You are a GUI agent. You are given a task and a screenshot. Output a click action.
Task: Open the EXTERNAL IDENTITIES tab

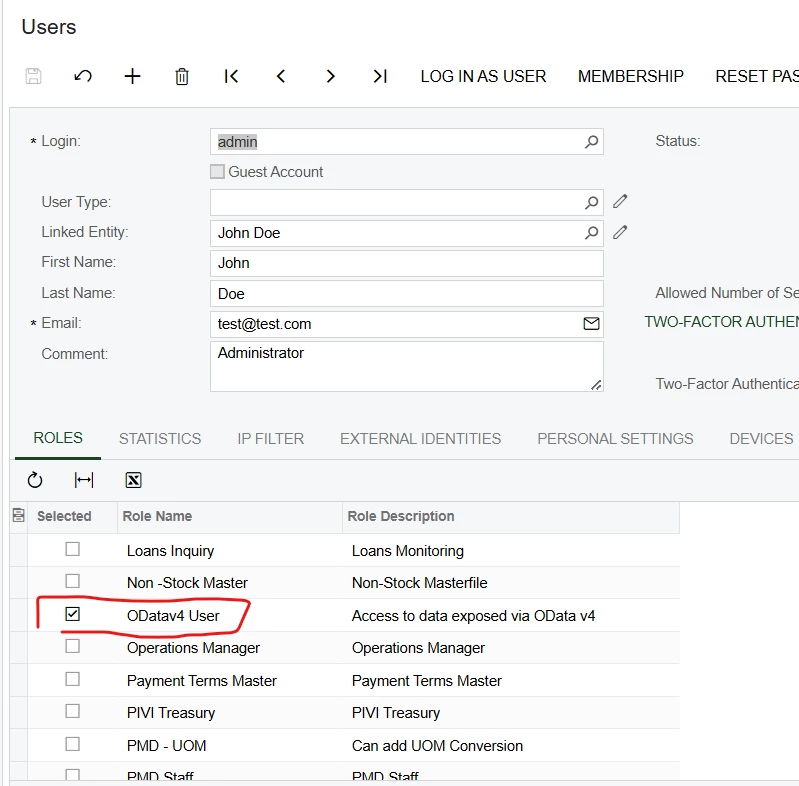(x=420, y=438)
